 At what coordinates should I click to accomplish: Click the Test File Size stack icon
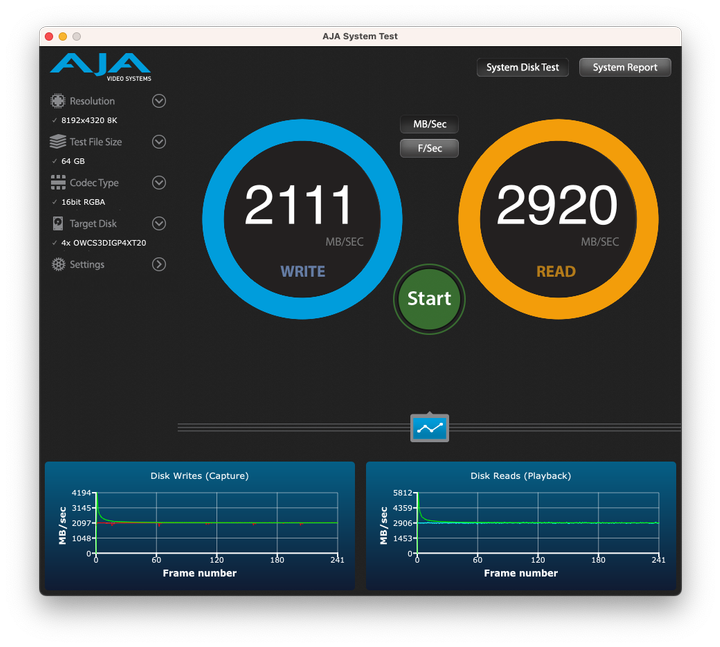58,142
